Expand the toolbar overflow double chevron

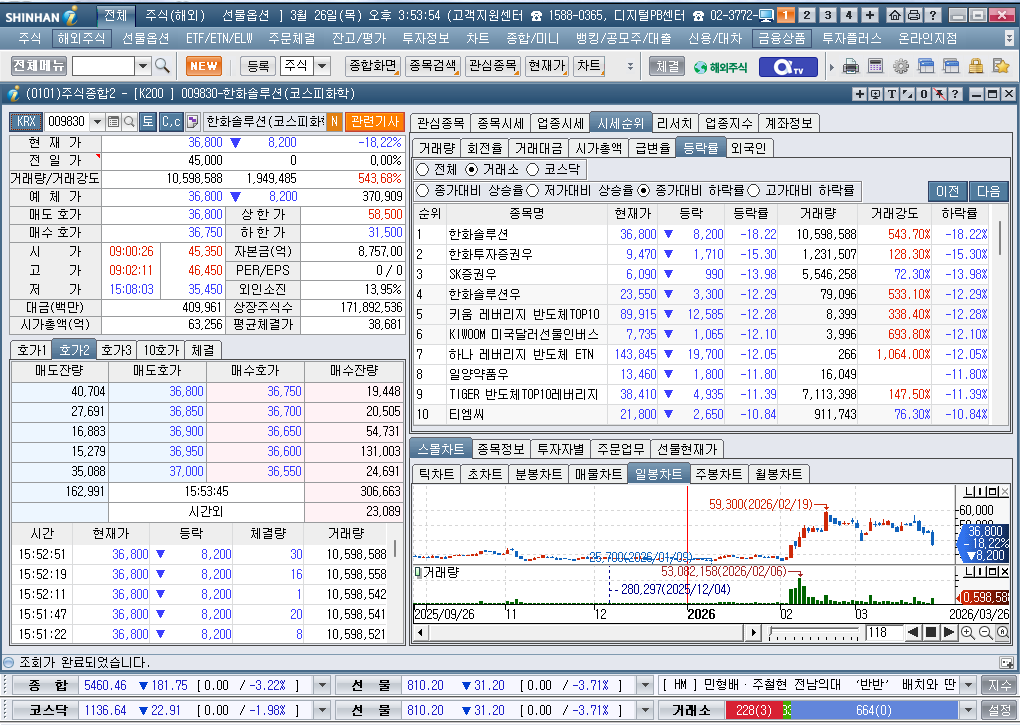[x=630, y=66]
